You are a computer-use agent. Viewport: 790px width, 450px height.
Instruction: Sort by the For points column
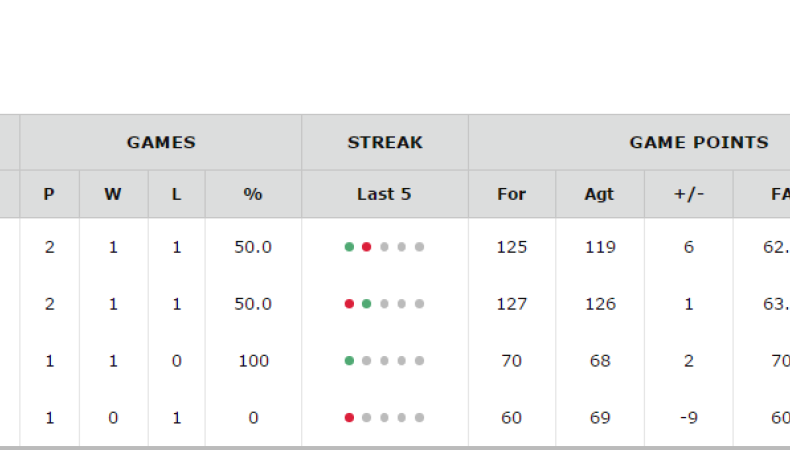(511, 194)
